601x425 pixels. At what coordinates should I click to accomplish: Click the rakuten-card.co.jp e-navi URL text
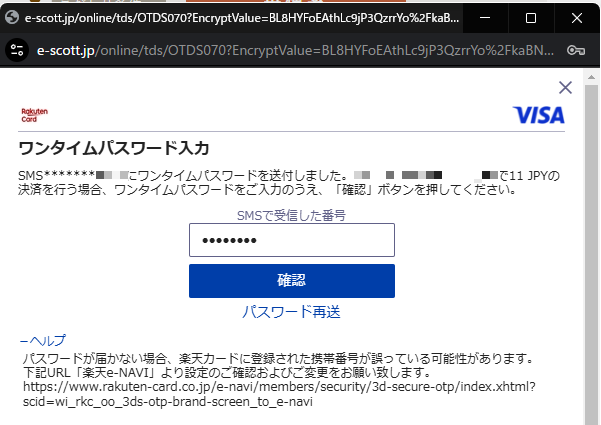coord(279,394)
